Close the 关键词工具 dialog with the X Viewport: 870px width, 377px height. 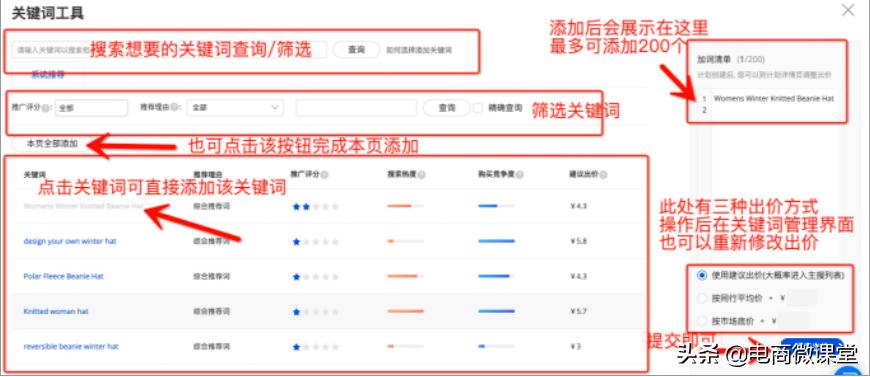click(848, 10)
